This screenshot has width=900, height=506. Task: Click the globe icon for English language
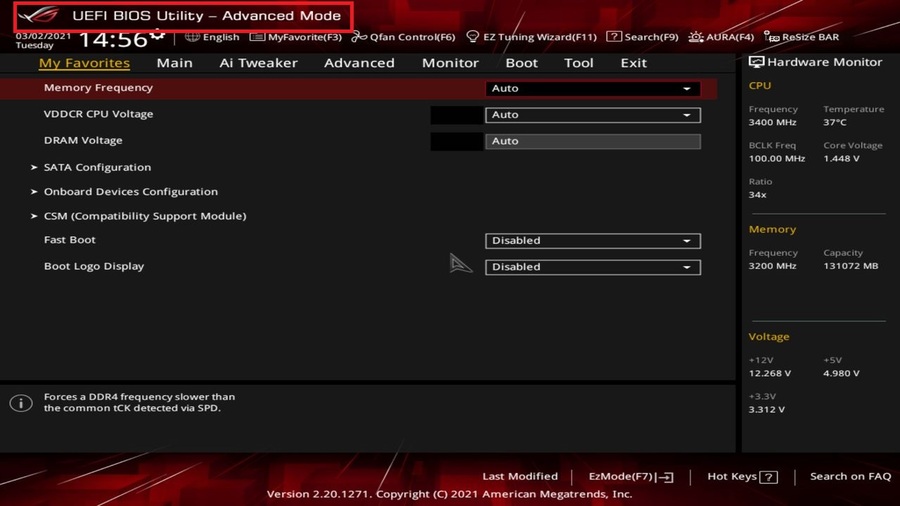[x=192, y=37]
